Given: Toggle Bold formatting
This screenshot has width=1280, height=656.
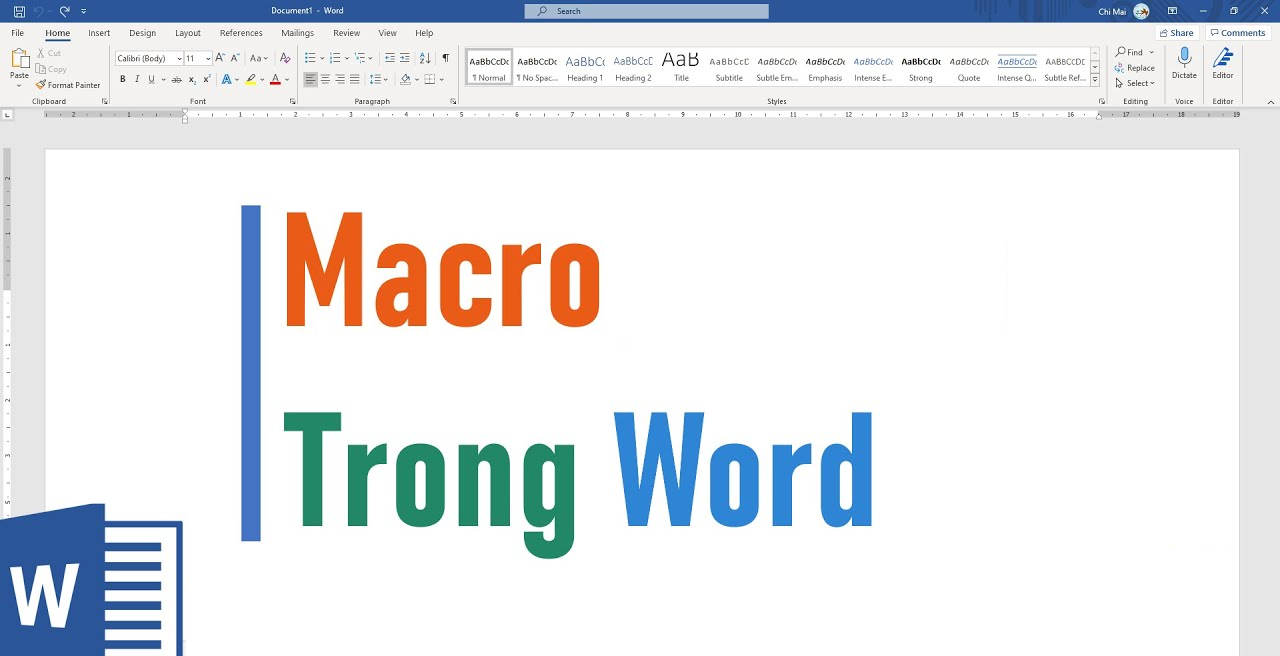Looking at the screenshot, I should tap(123, 79).
